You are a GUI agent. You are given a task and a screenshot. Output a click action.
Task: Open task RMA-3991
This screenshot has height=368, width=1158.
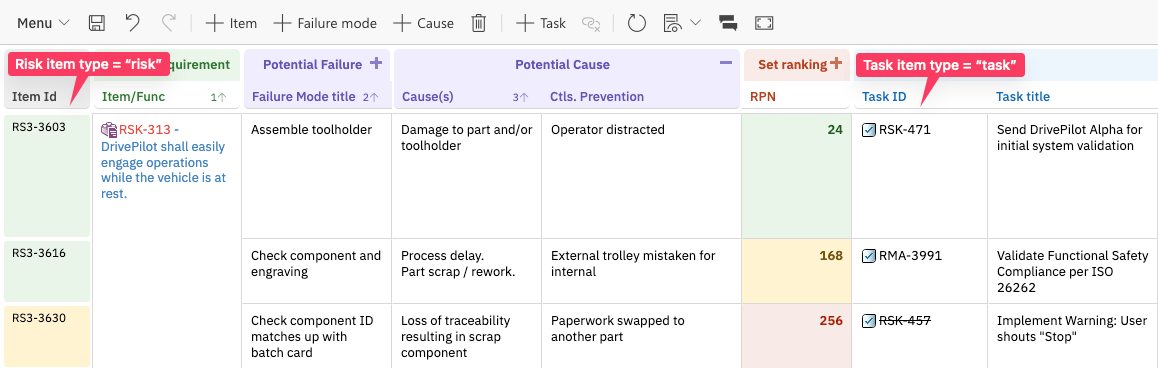pyautogui.click(x=911, y=256)
